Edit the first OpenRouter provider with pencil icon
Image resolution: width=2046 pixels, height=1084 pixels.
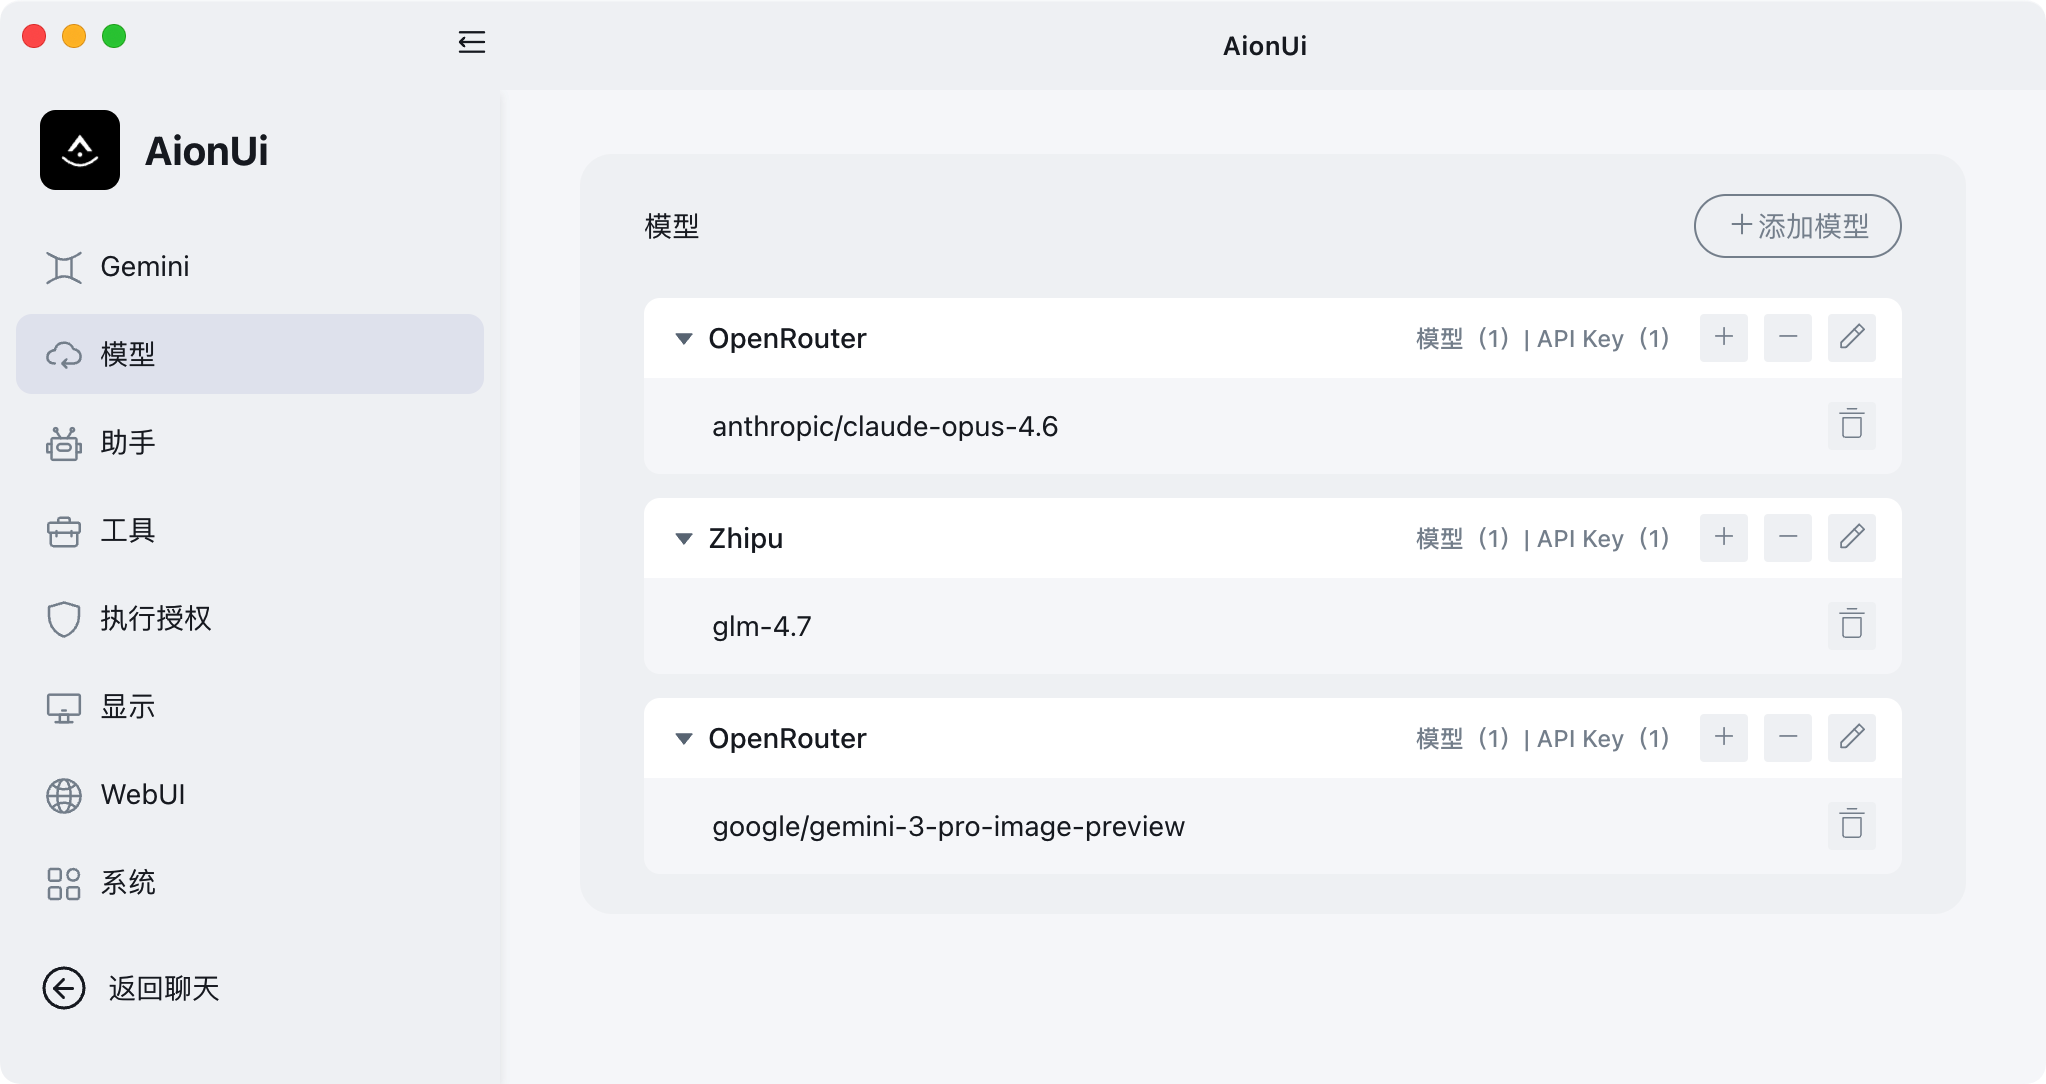coord(1851,337)
